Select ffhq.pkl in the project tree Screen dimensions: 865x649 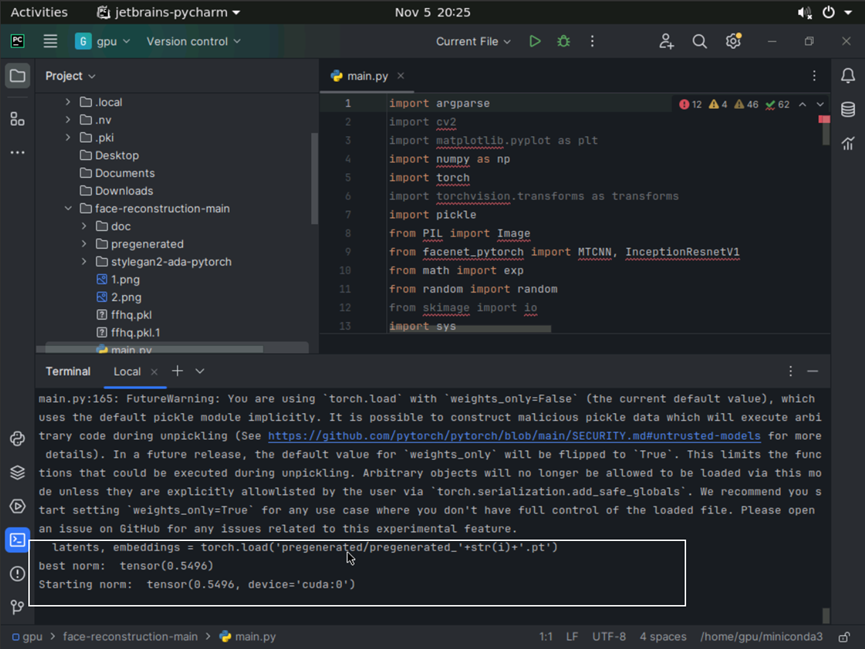[131, 315]
